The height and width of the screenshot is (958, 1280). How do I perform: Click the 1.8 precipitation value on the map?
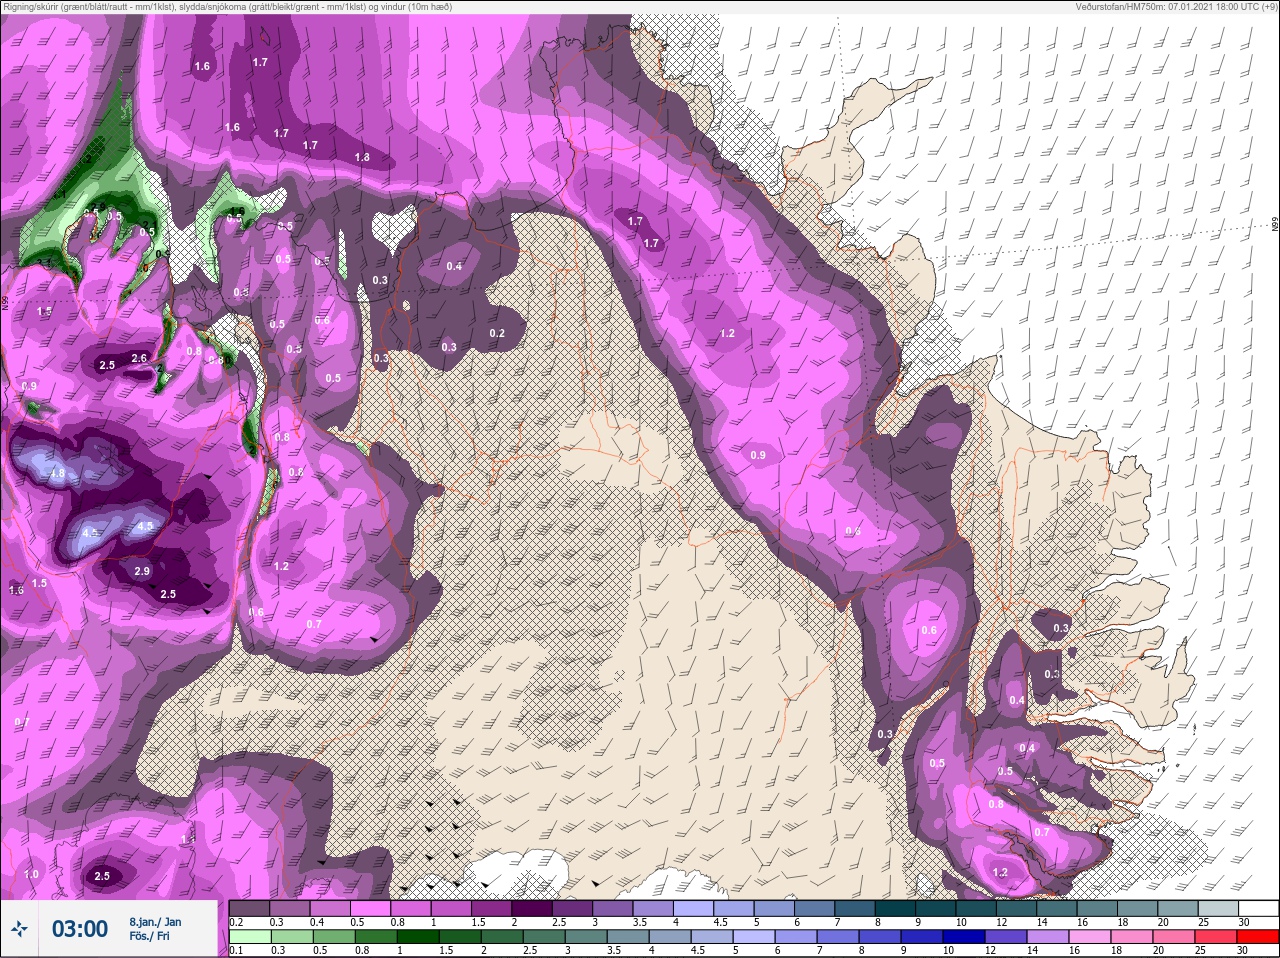pyautogui.click(x=362, y=157)
